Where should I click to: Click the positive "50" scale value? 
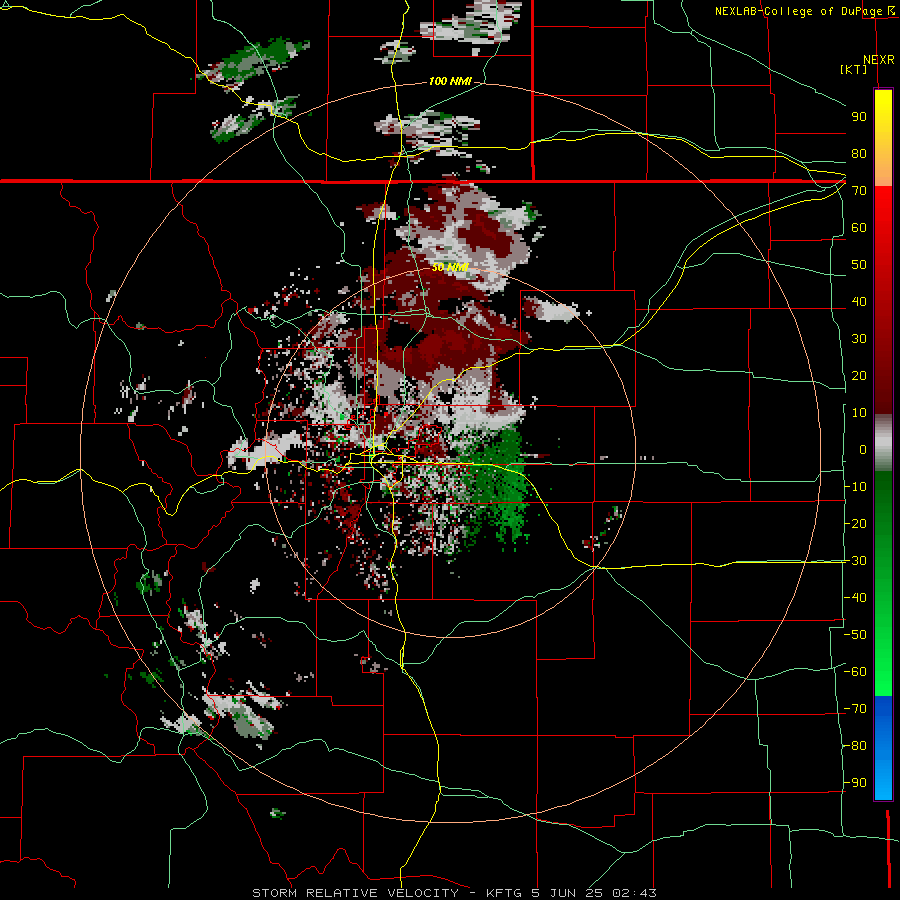(859, 265)
